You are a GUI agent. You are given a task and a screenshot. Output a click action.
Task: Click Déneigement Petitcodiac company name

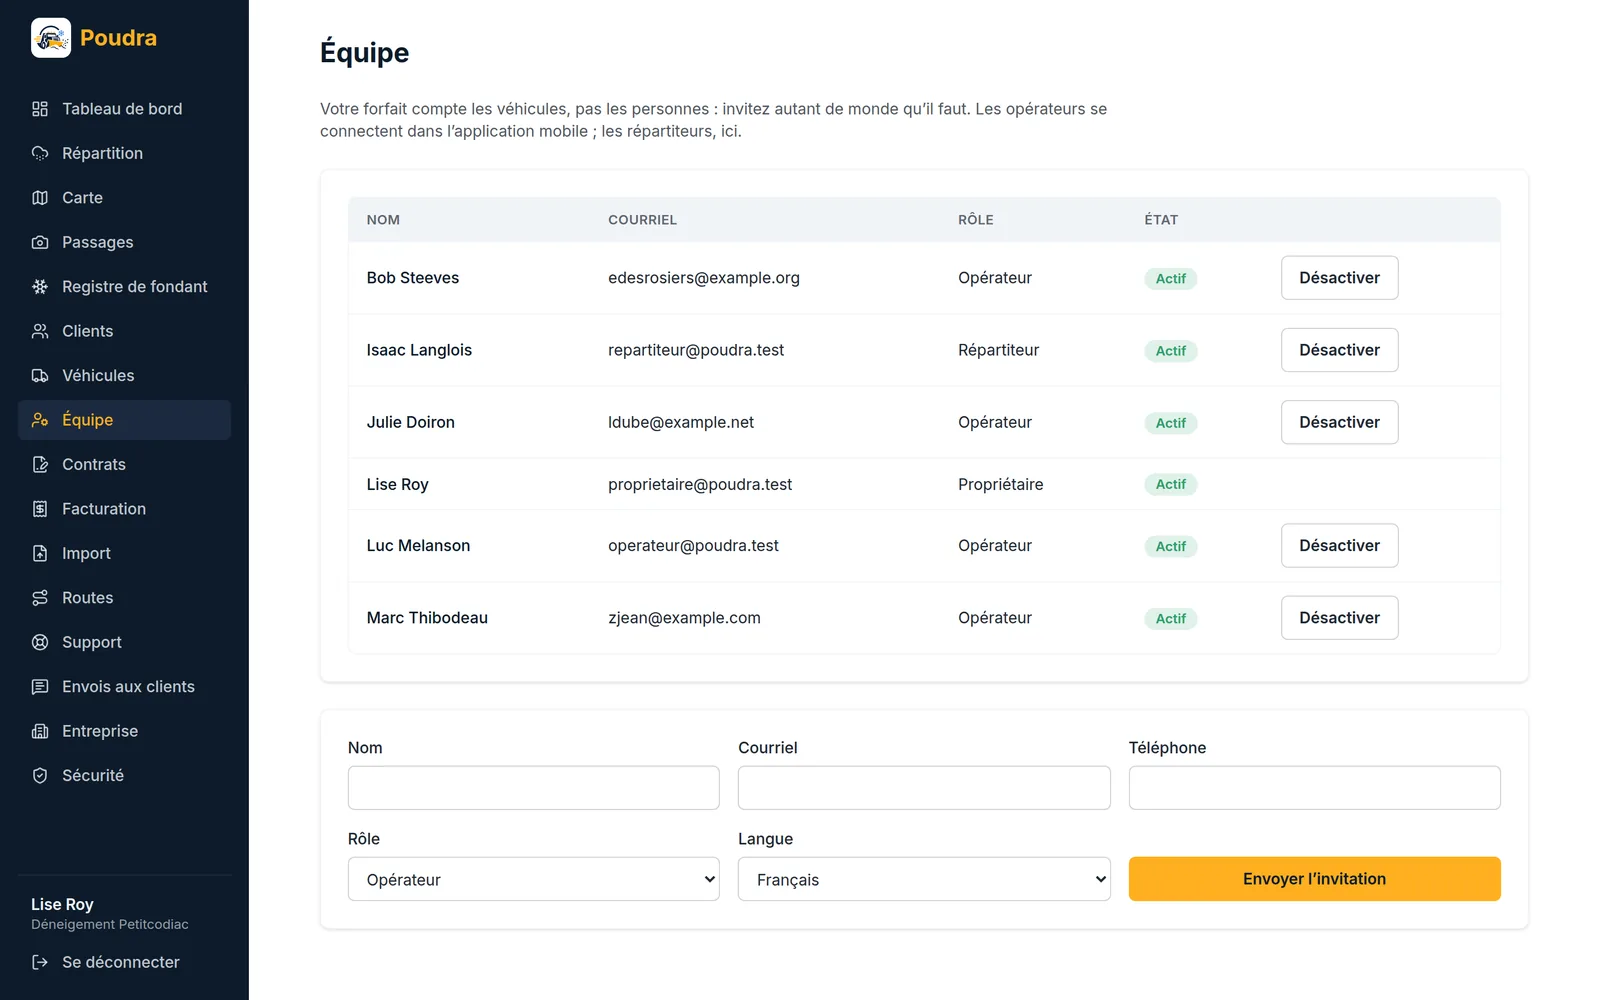(110, 925)
